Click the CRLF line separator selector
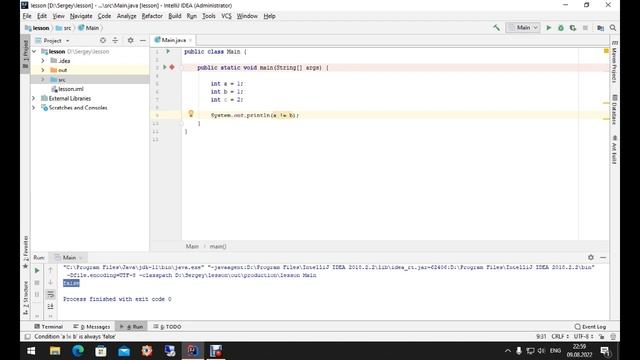The image size is (640, 360). 560,336
